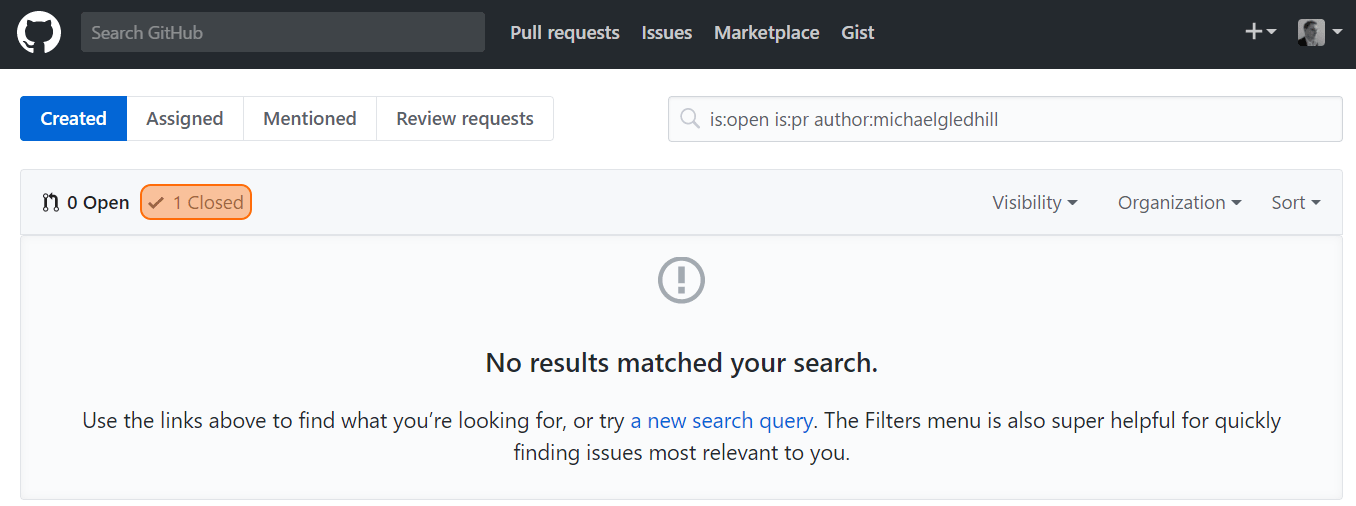
Task: Open the Sort dropdown
Action: 1296,203
